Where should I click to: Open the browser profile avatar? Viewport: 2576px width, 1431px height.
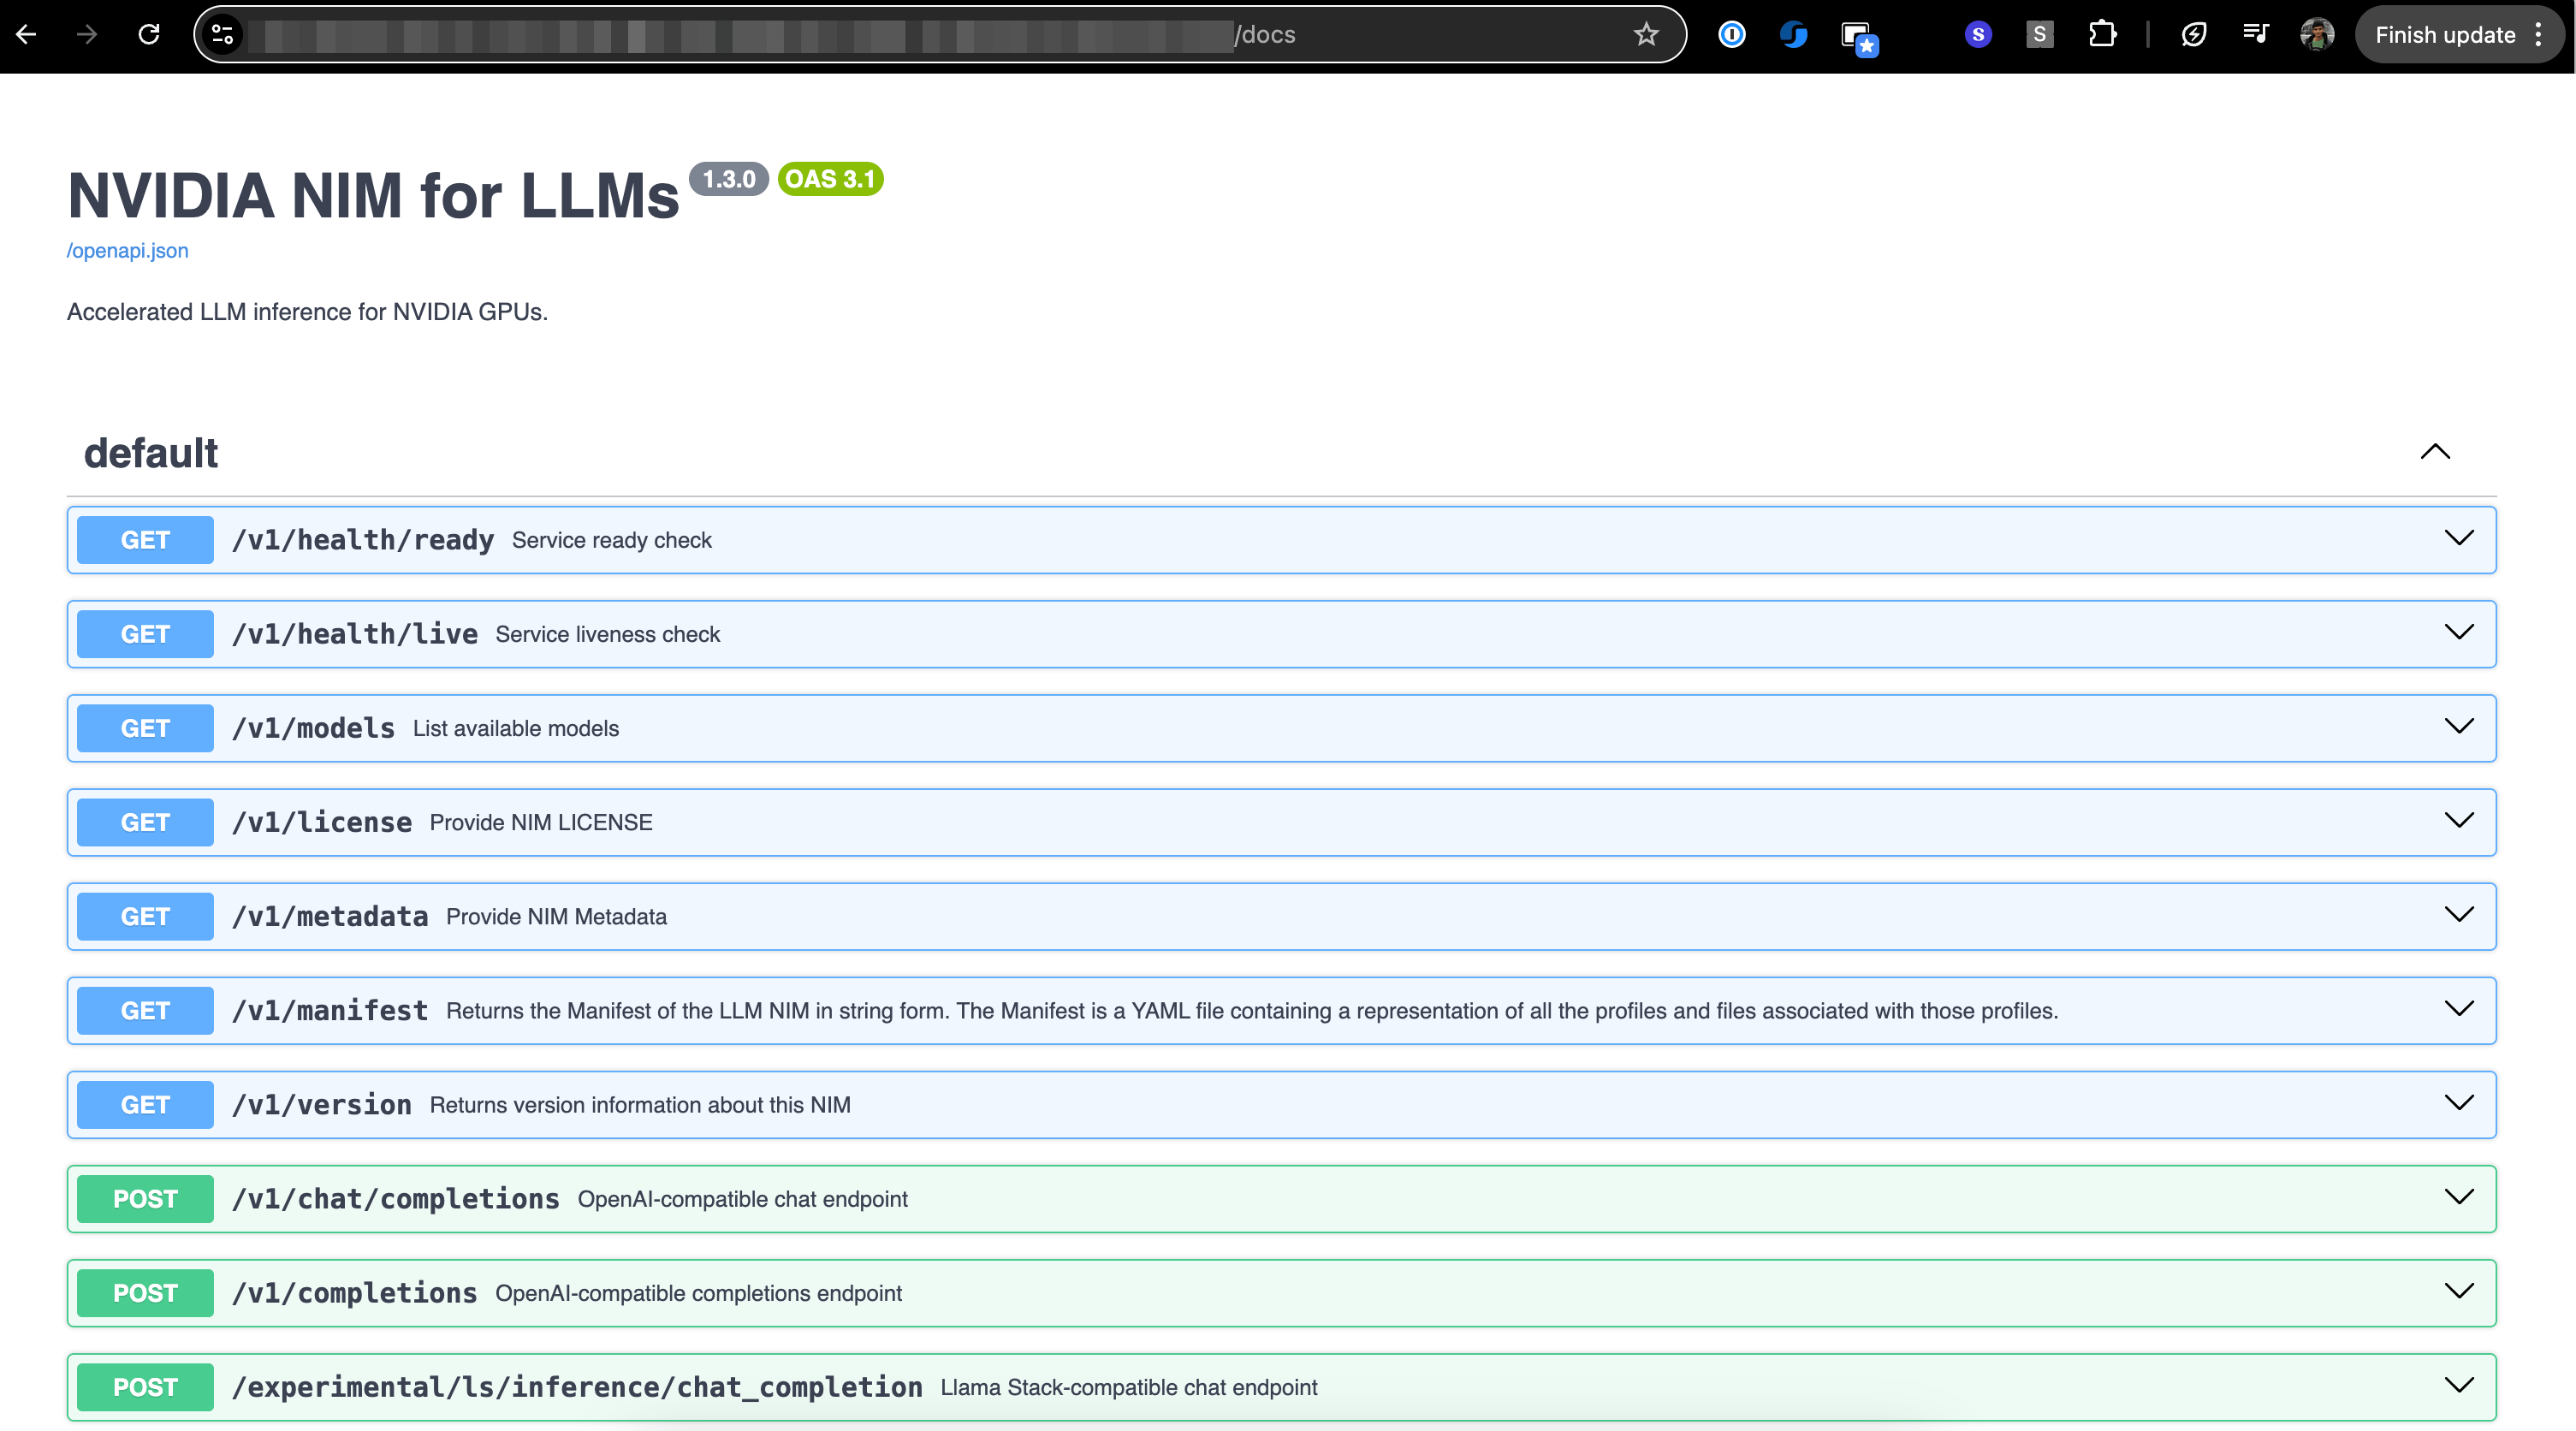[x=2316, y=35]
